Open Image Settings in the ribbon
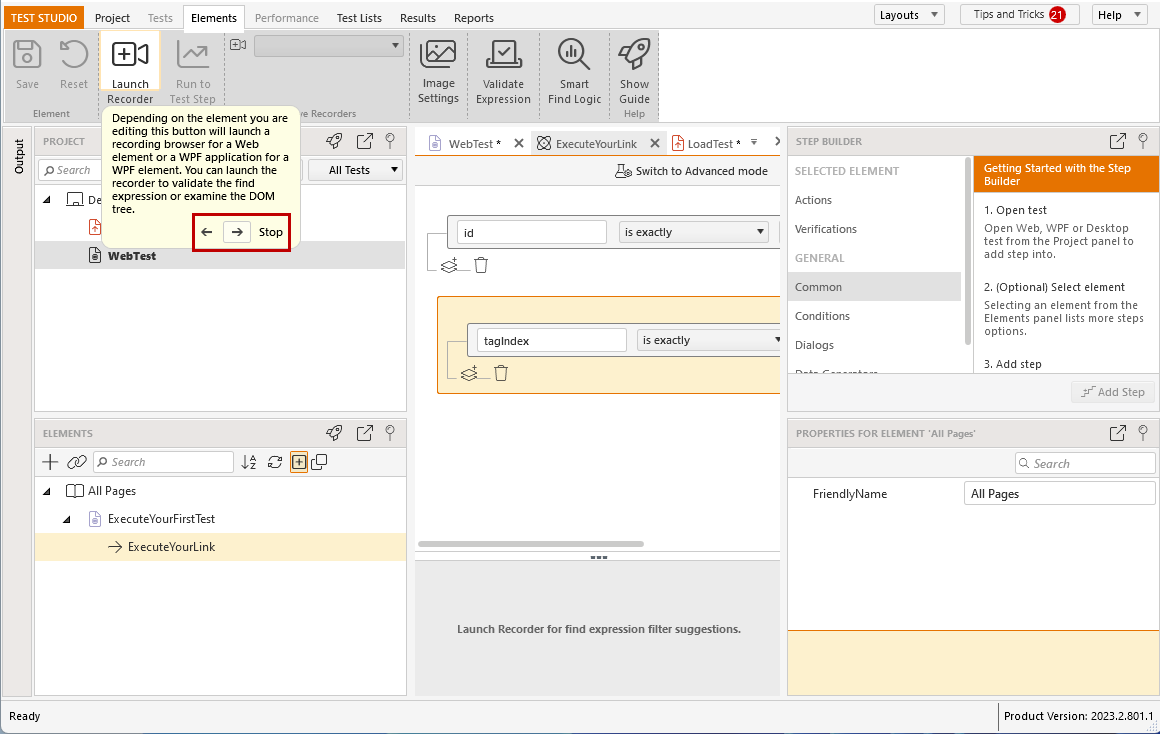Image resolution: width=1160 pixels, height=734 pixels. coord(439,71)
